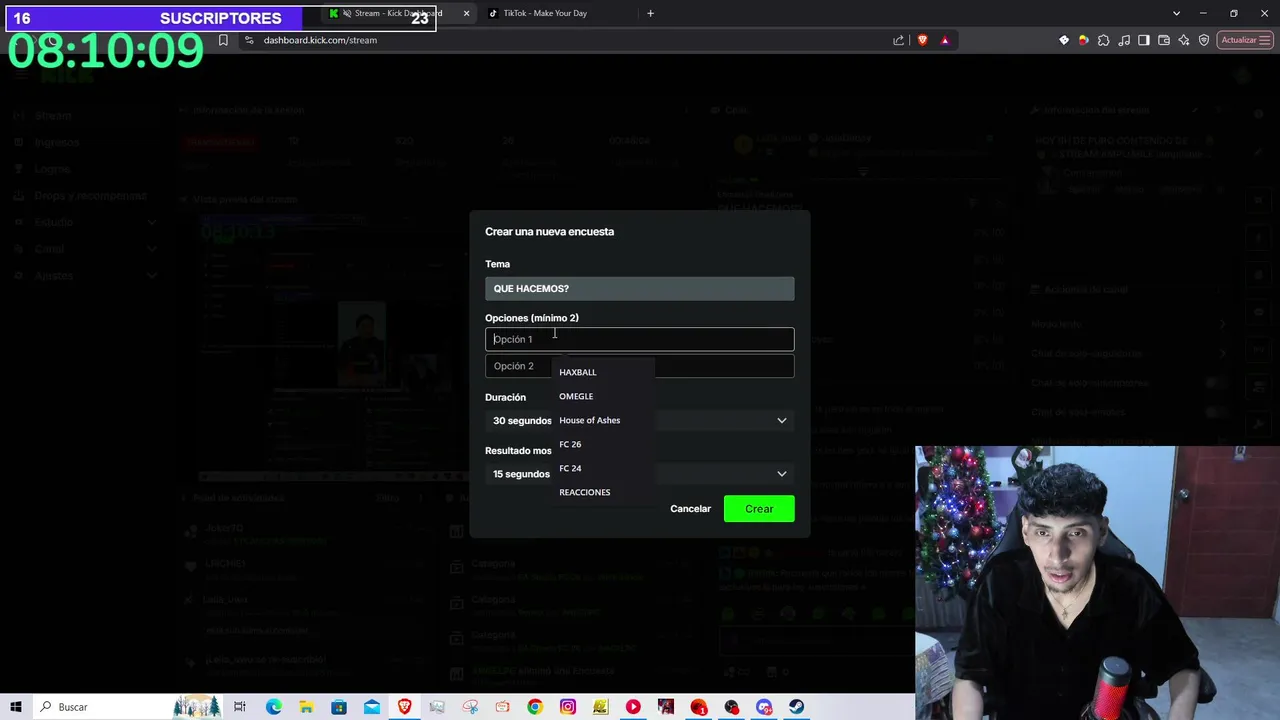Select HAXBALL from the autocomplete suggestions

603,372
